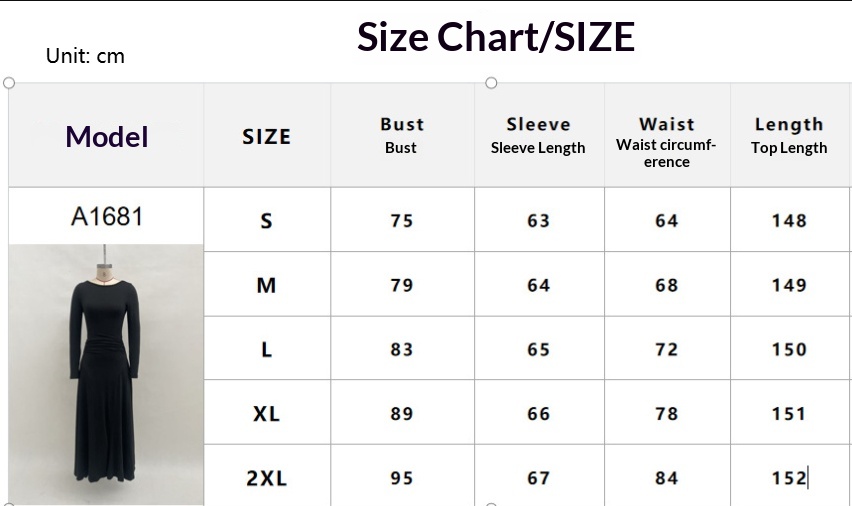Click the black dress product image
The width and height of the screenshot is (852, 506).
point(105,374)
